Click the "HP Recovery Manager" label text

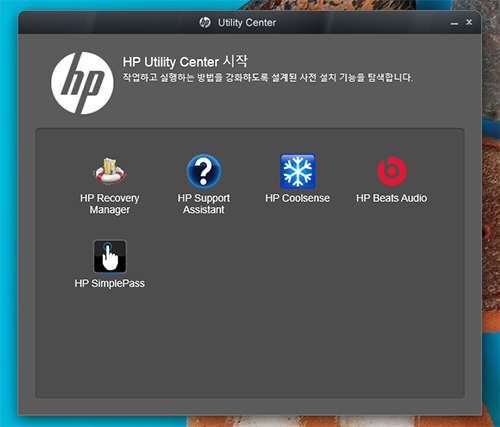[110, 204]
